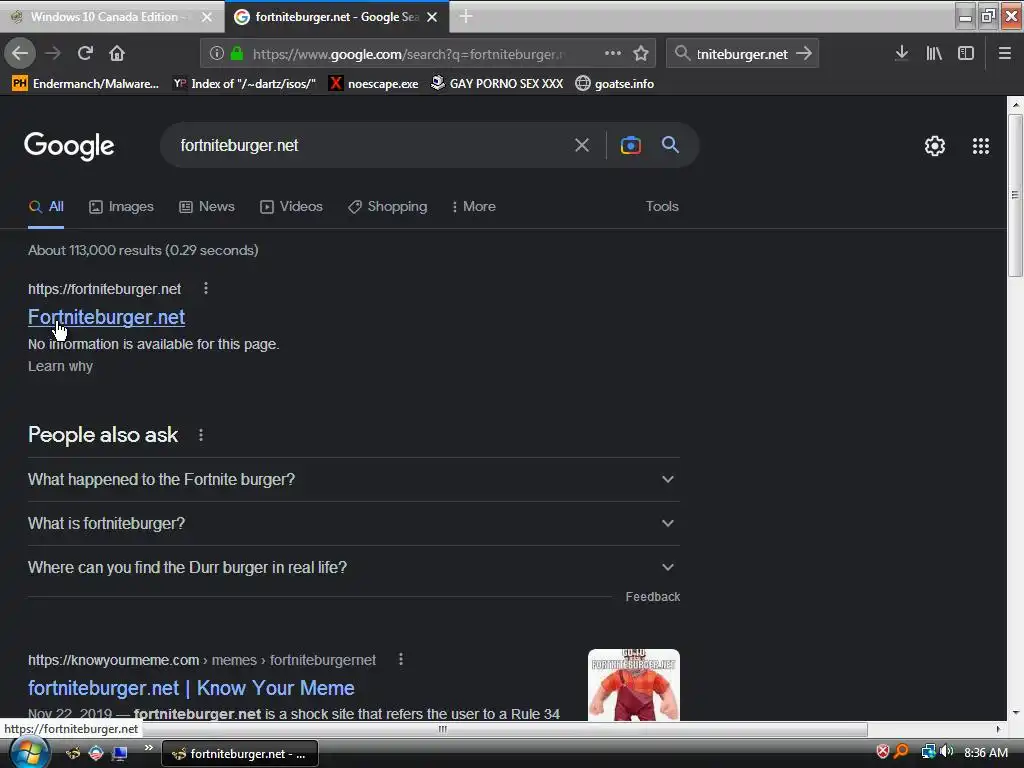The width and height of the screenshot is (1024, 768).
Task: Bookmark this page with the star icon
Action: [x=641, y=54]
